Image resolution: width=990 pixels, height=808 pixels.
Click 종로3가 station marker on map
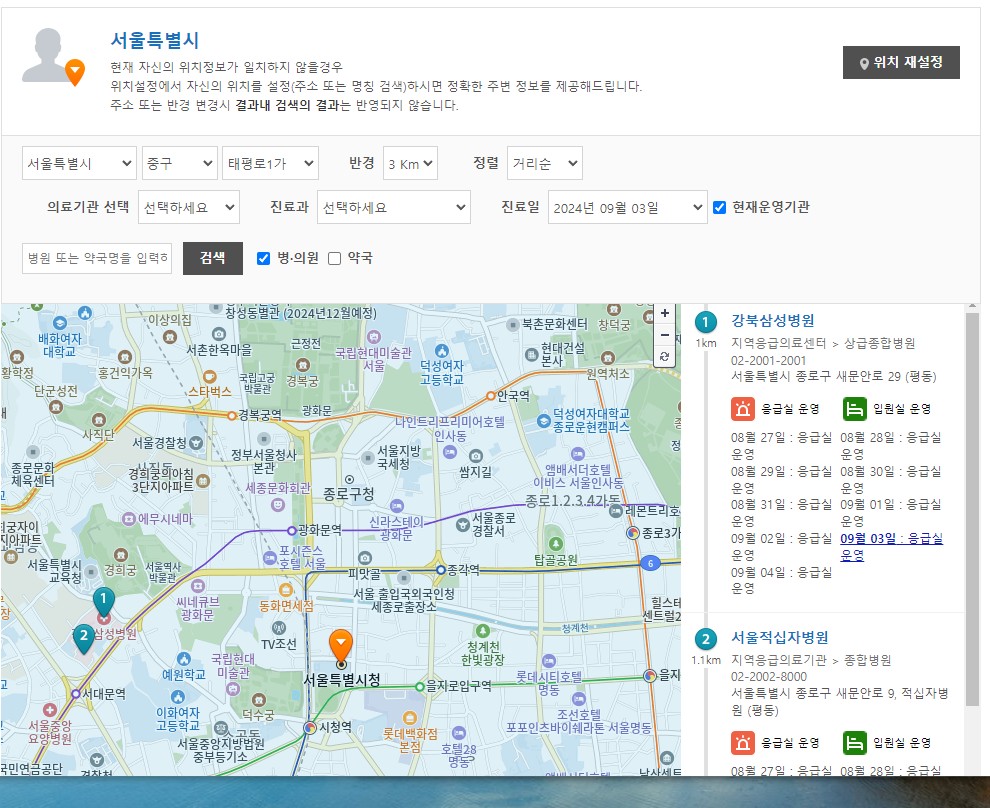click(633, 533)
